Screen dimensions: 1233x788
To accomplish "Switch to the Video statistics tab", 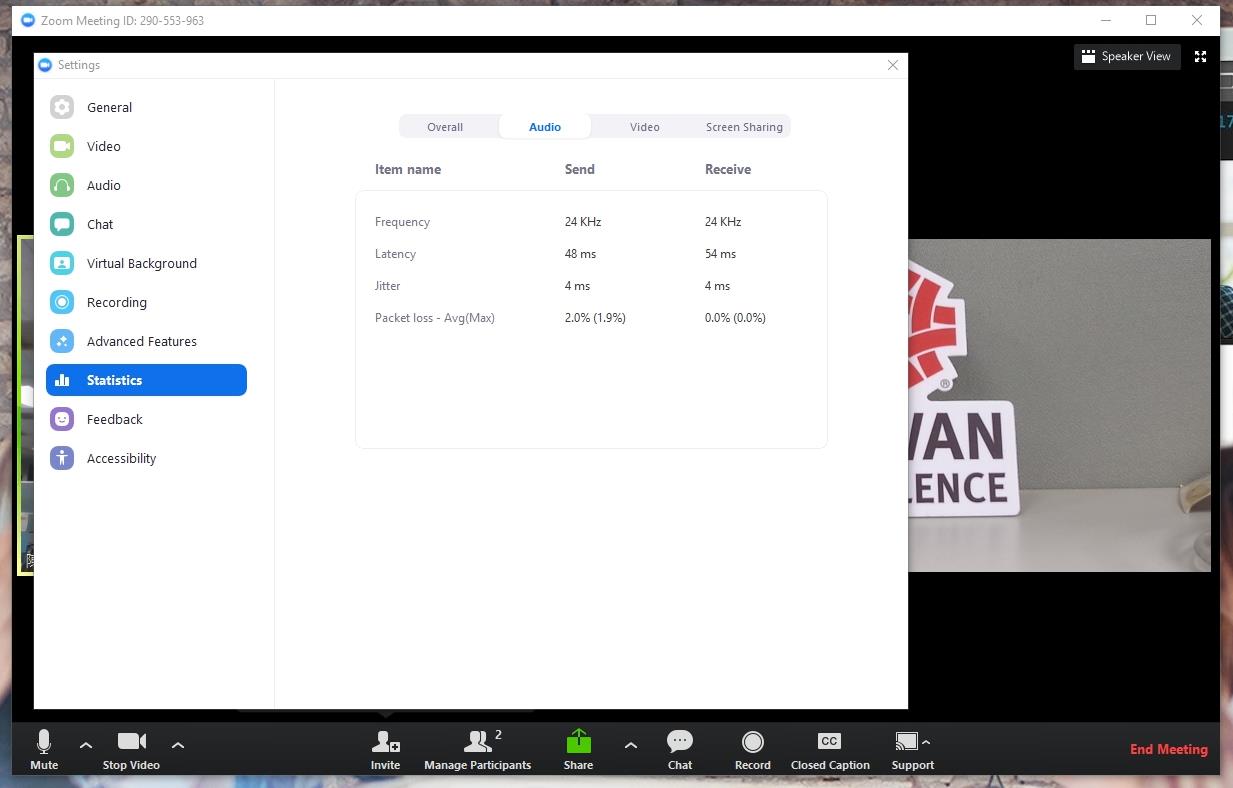I will pyautogui.click(x=644, y=127).
